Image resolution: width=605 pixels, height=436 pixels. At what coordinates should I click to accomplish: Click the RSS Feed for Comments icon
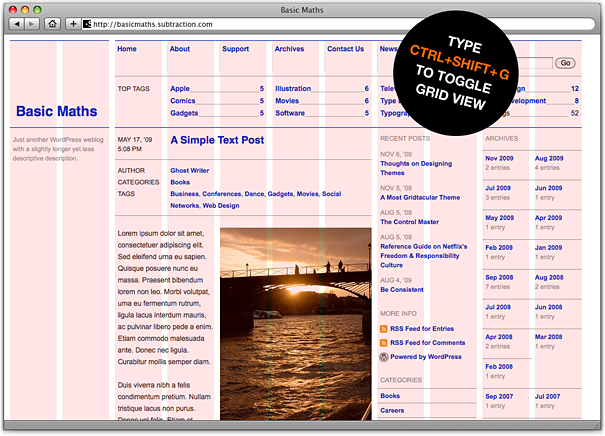click(384, 343)
